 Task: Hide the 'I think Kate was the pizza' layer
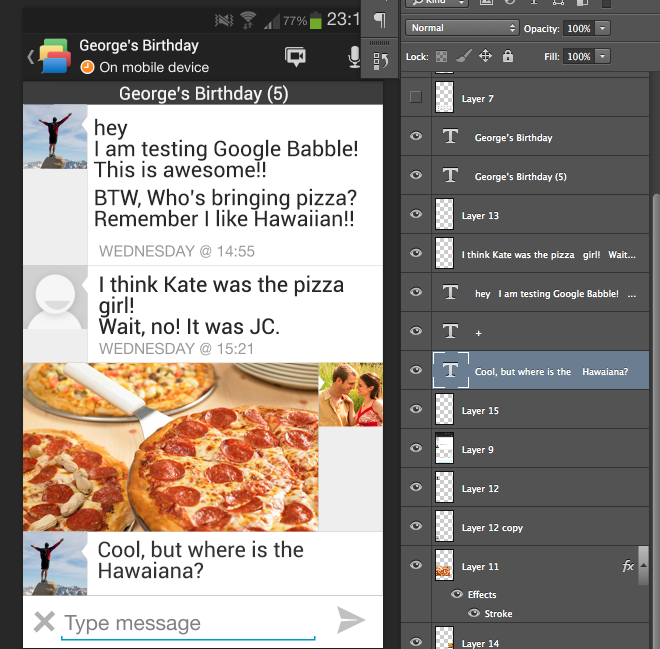pos(416,253)
